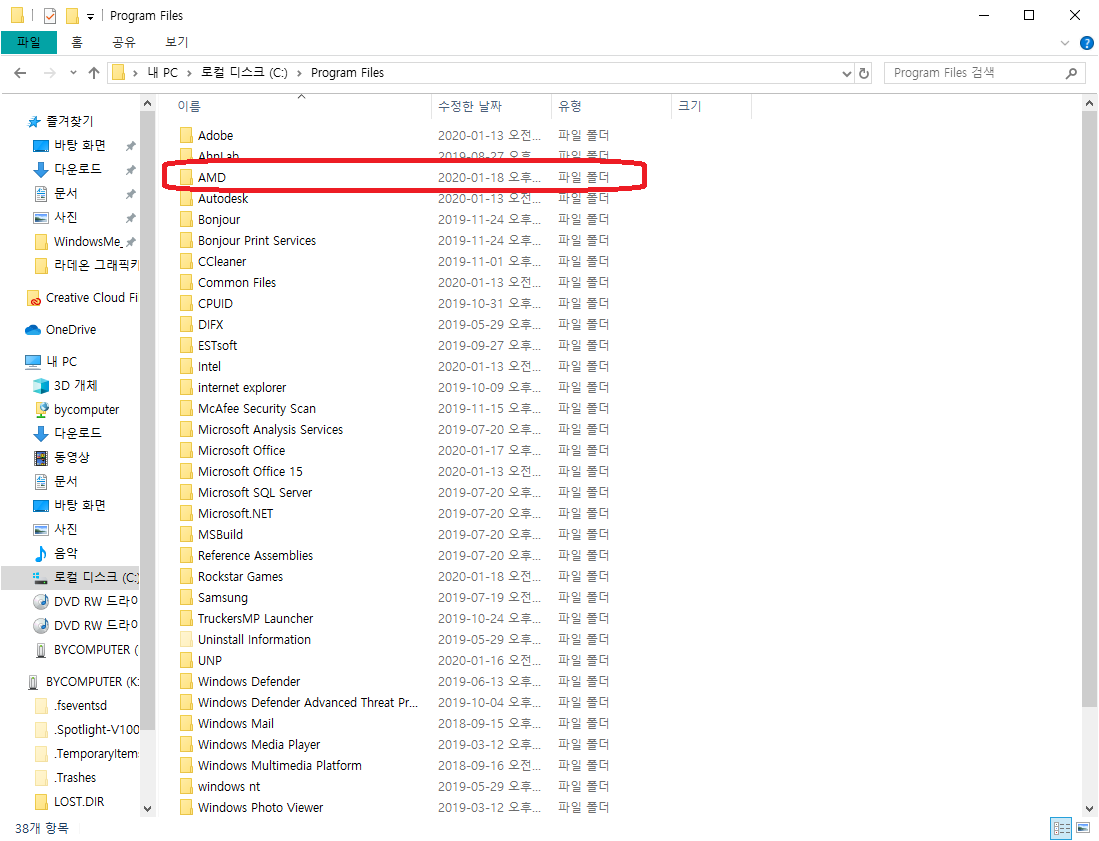Image resolution: width=1099 pixels, height=841 pixels.
Task: Open the address bar history dropdown
Action: [847, 73]
